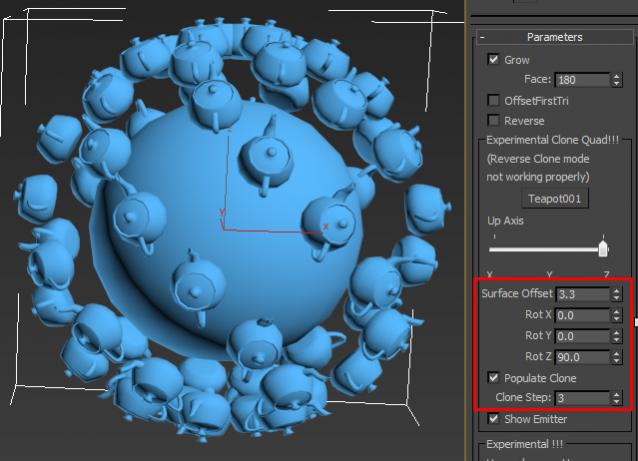
Task: Decrease Rot Z with spinner down arrow
Action: 616,360
